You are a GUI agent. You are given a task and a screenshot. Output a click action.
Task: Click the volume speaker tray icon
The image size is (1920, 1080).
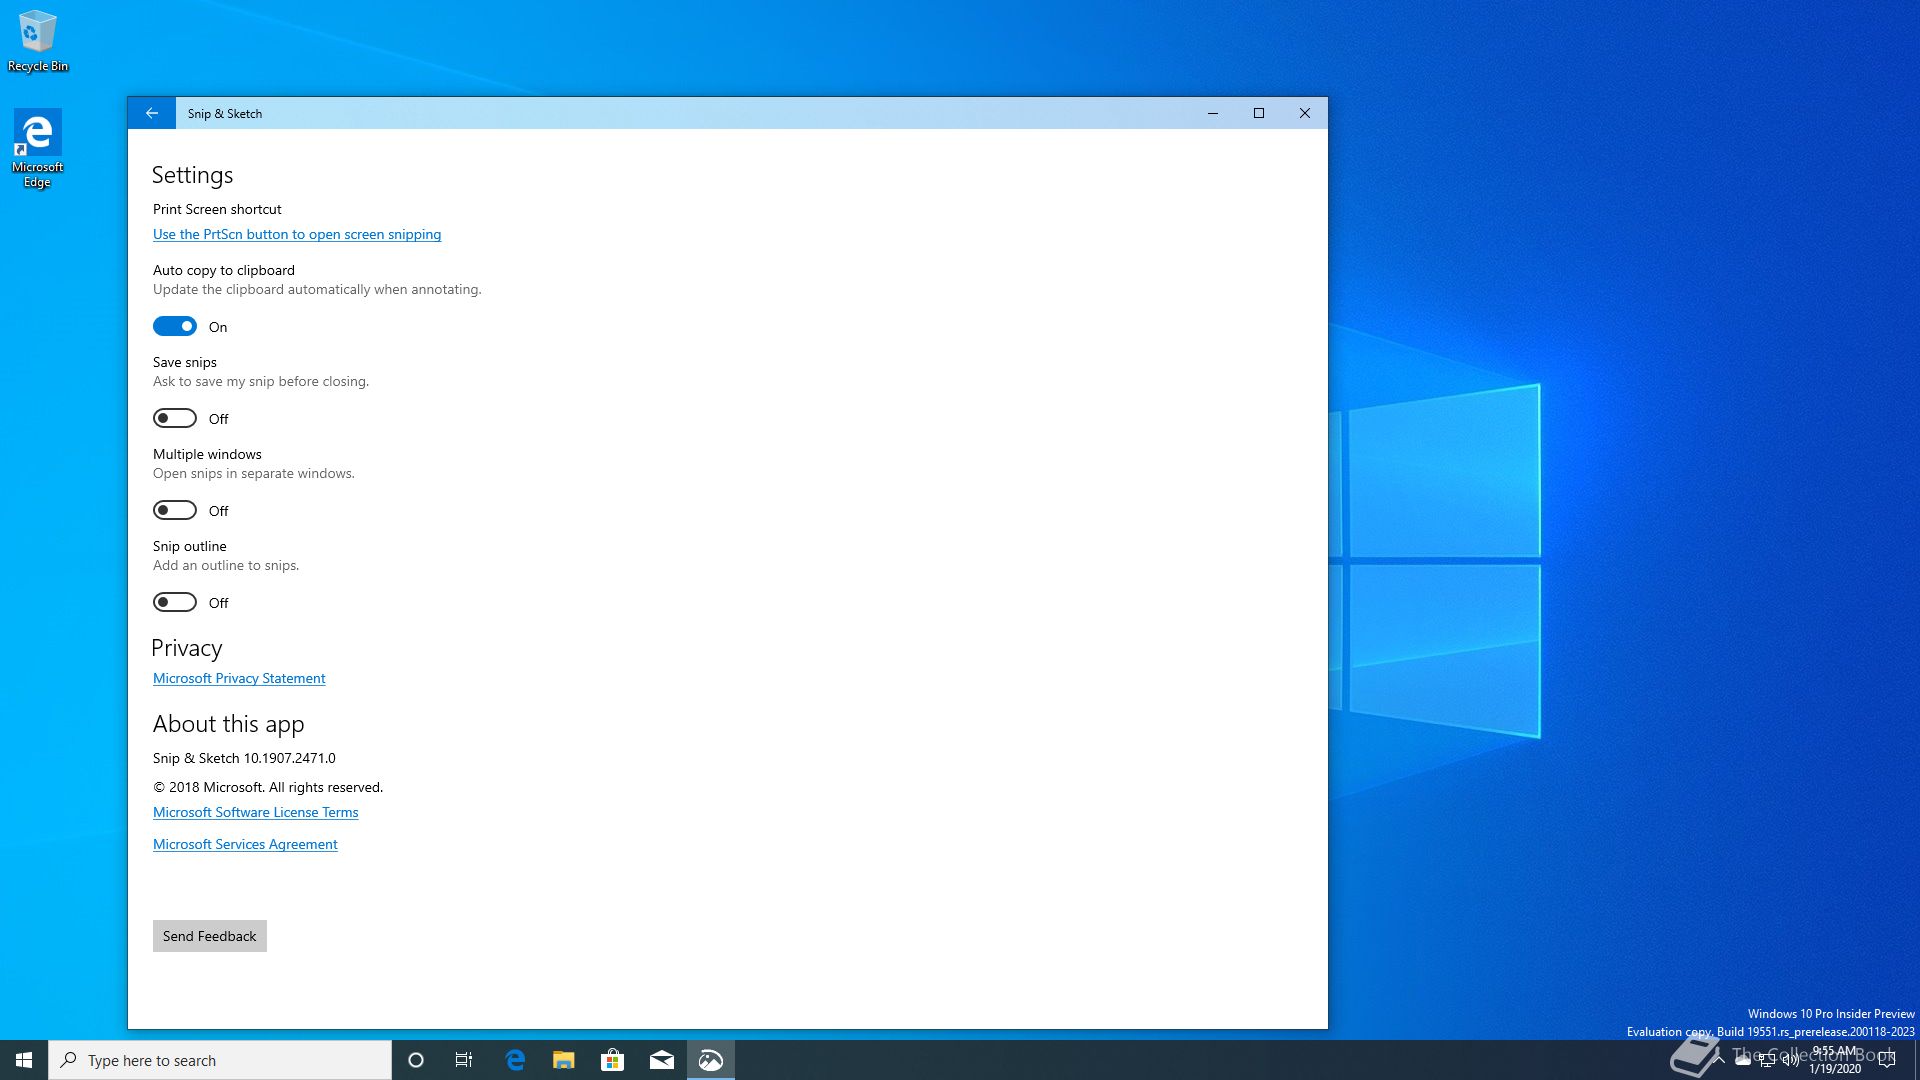[x=1791, y=1060]
